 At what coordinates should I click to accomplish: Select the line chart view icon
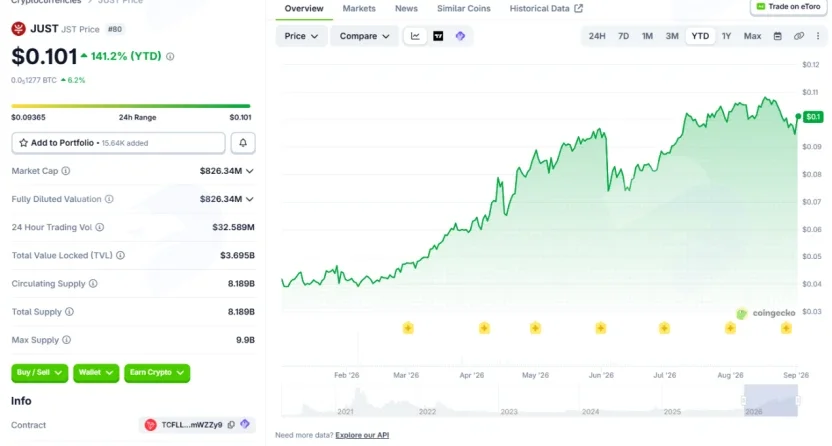[x=415, y=36]
